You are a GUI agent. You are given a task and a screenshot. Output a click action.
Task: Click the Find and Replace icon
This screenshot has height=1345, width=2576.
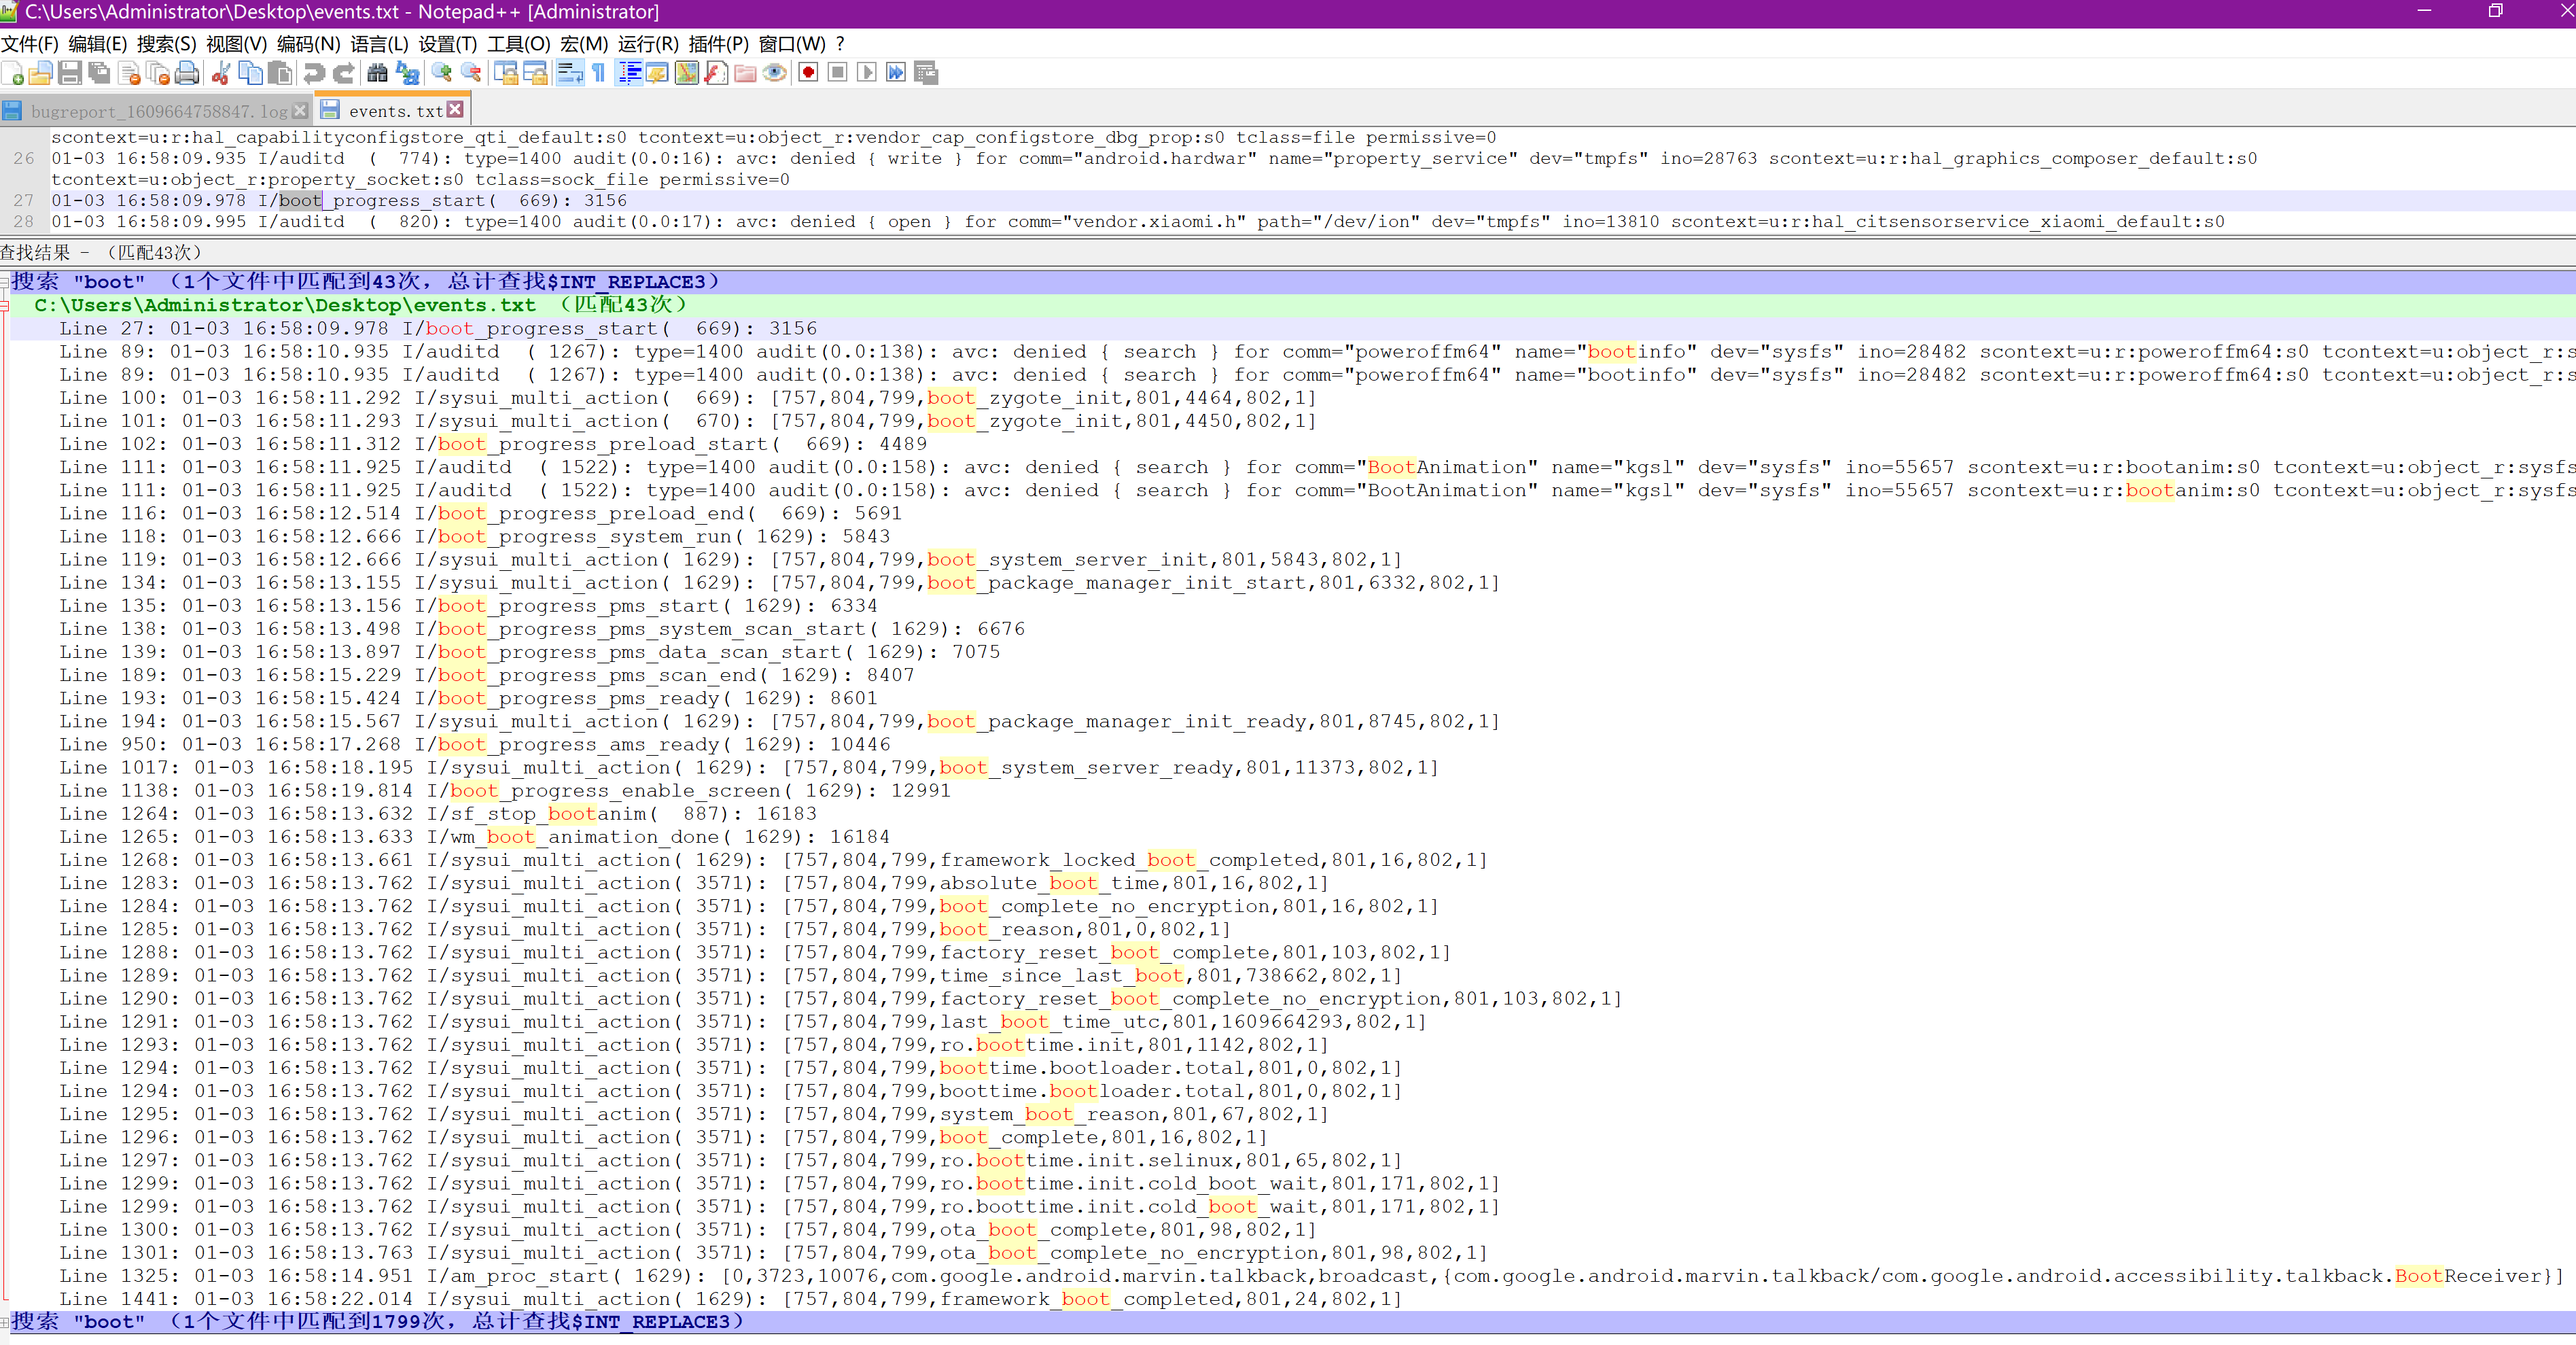tap(407, 73)
